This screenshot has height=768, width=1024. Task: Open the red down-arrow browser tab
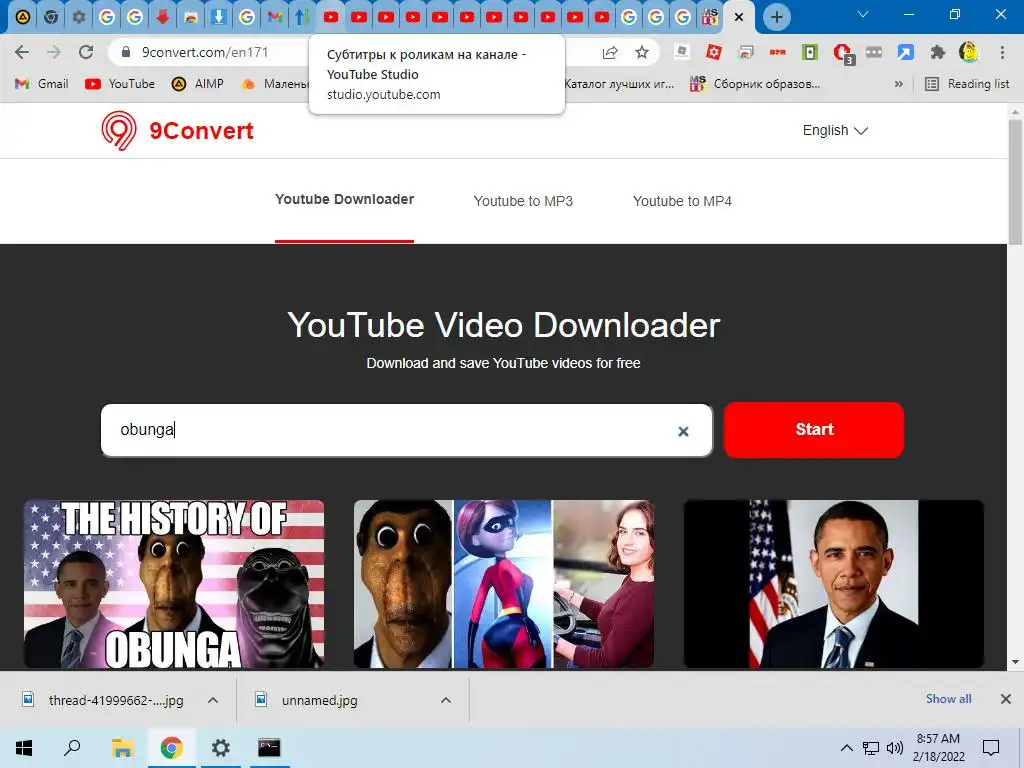click(x=163, y=17)
